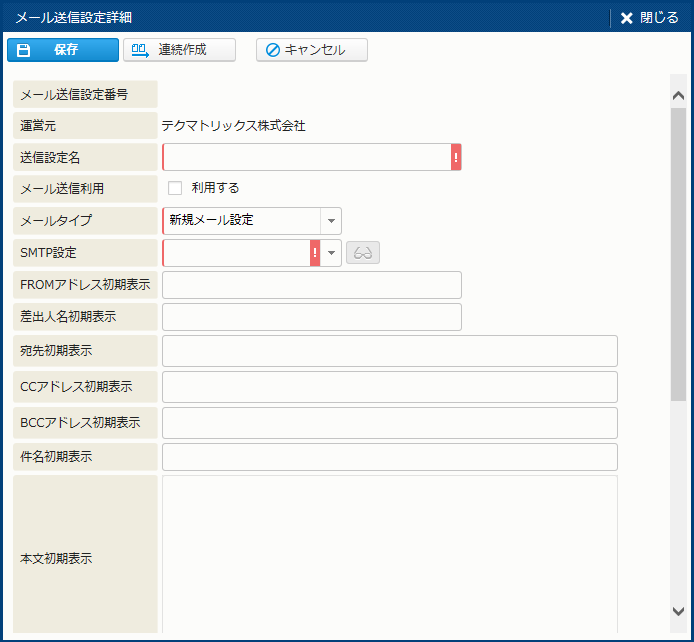
Task: Click inside the 本文初期表示 text area
Action: coord(389,555)
